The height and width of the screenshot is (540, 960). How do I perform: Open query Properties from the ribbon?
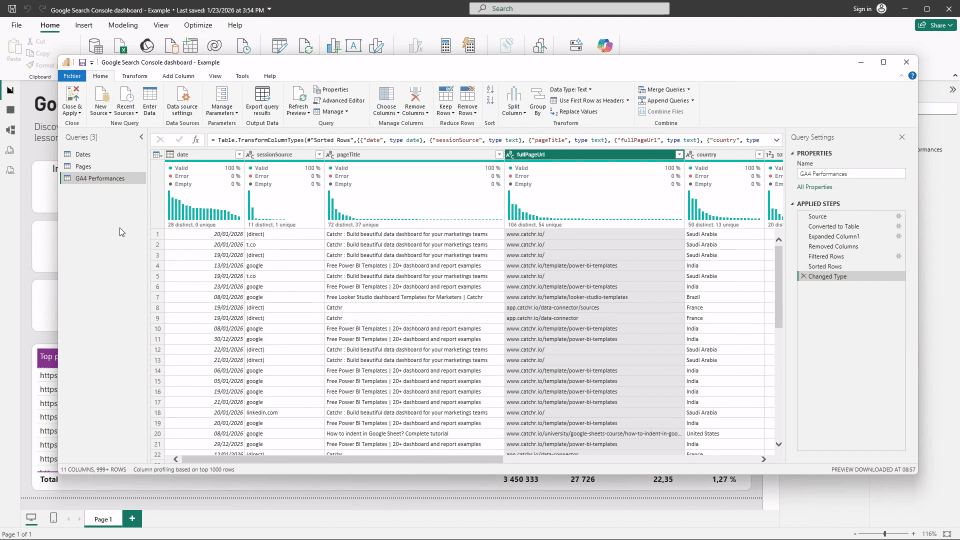click(331, 89)
